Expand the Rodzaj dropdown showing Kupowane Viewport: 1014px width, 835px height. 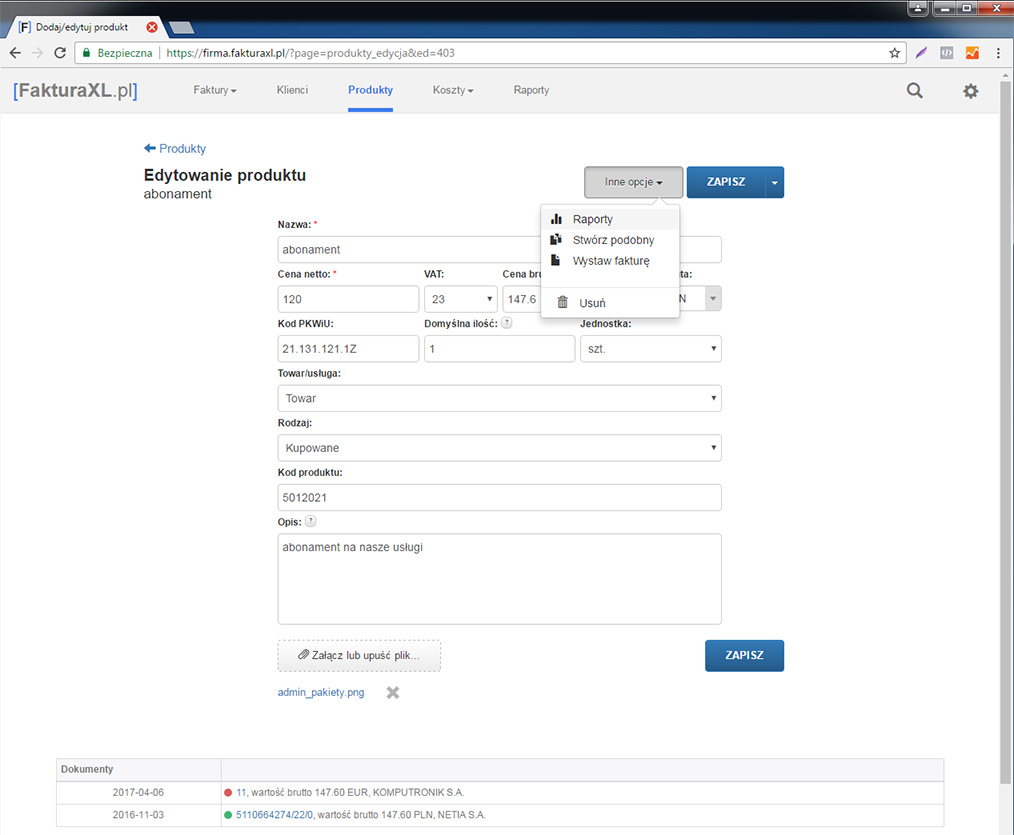click(x=499, y=448)
